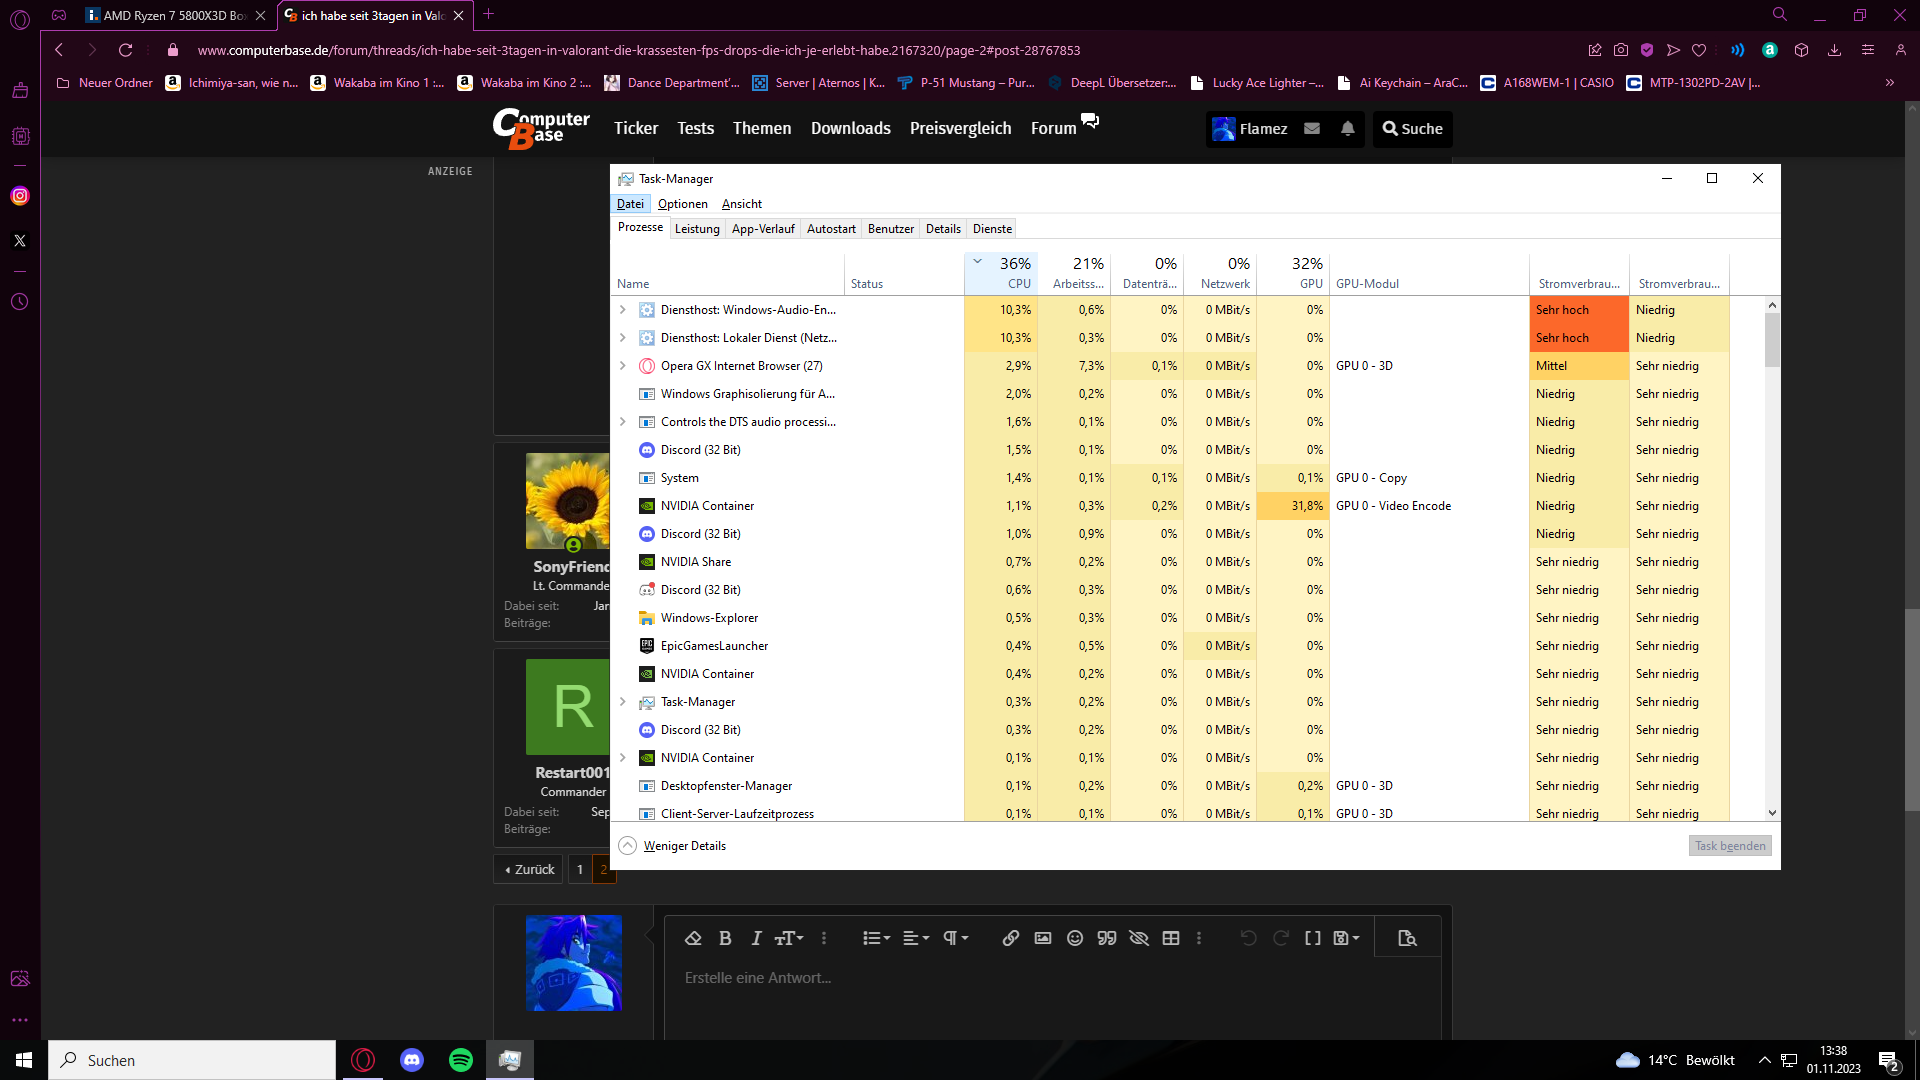
Task: Collapse view with Weniger Details
Action: [x=684, y=846]
